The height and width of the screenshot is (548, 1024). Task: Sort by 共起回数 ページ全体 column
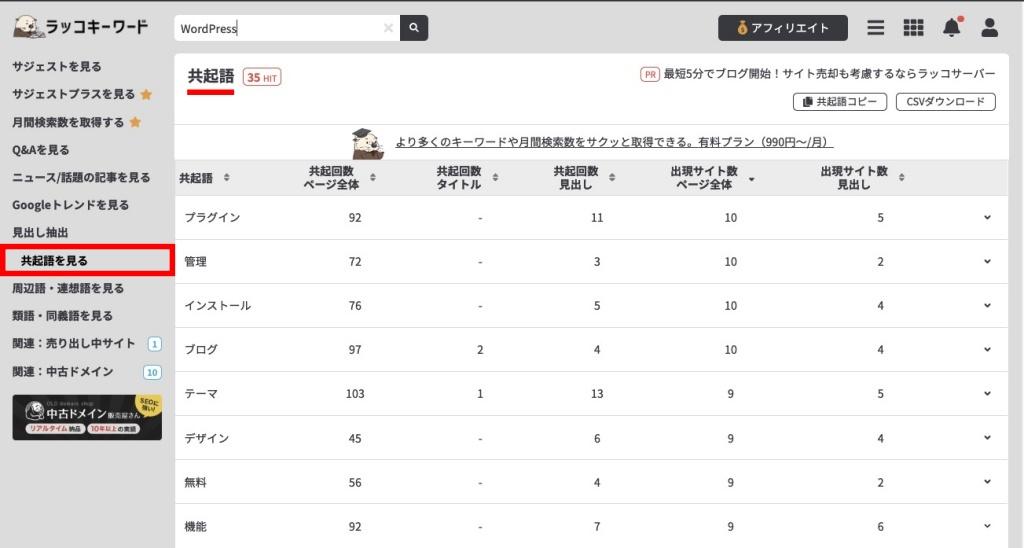(x=373, y=178)
